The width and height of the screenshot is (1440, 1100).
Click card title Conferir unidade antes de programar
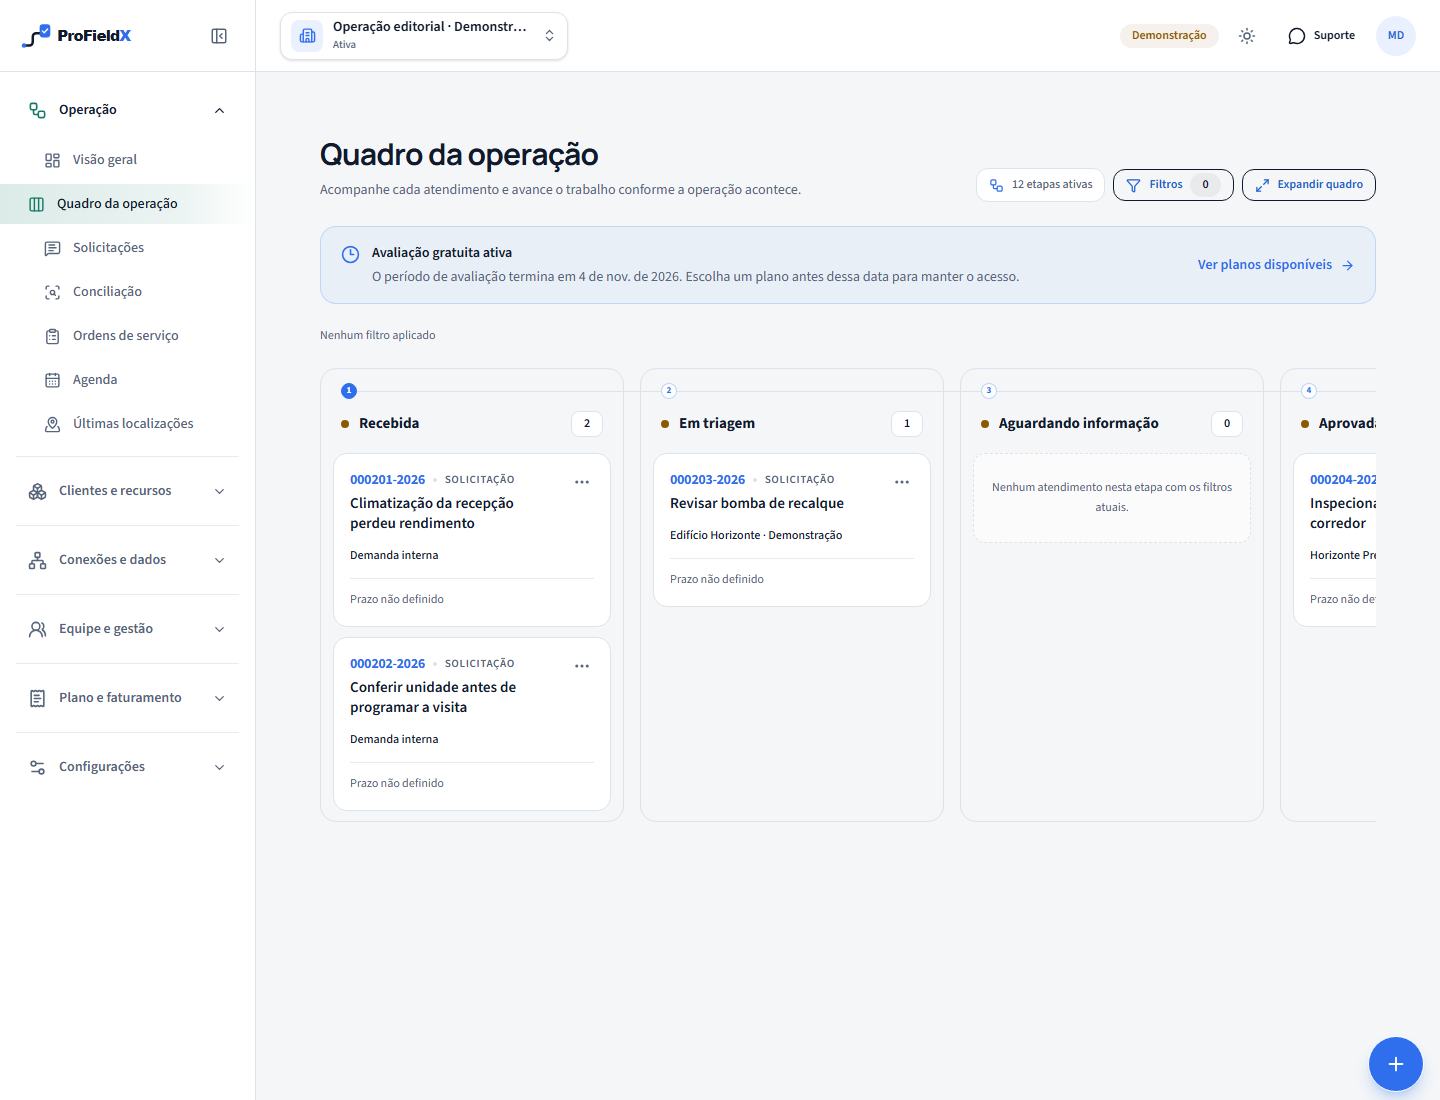pyautogui.click(x=433, y=698)
